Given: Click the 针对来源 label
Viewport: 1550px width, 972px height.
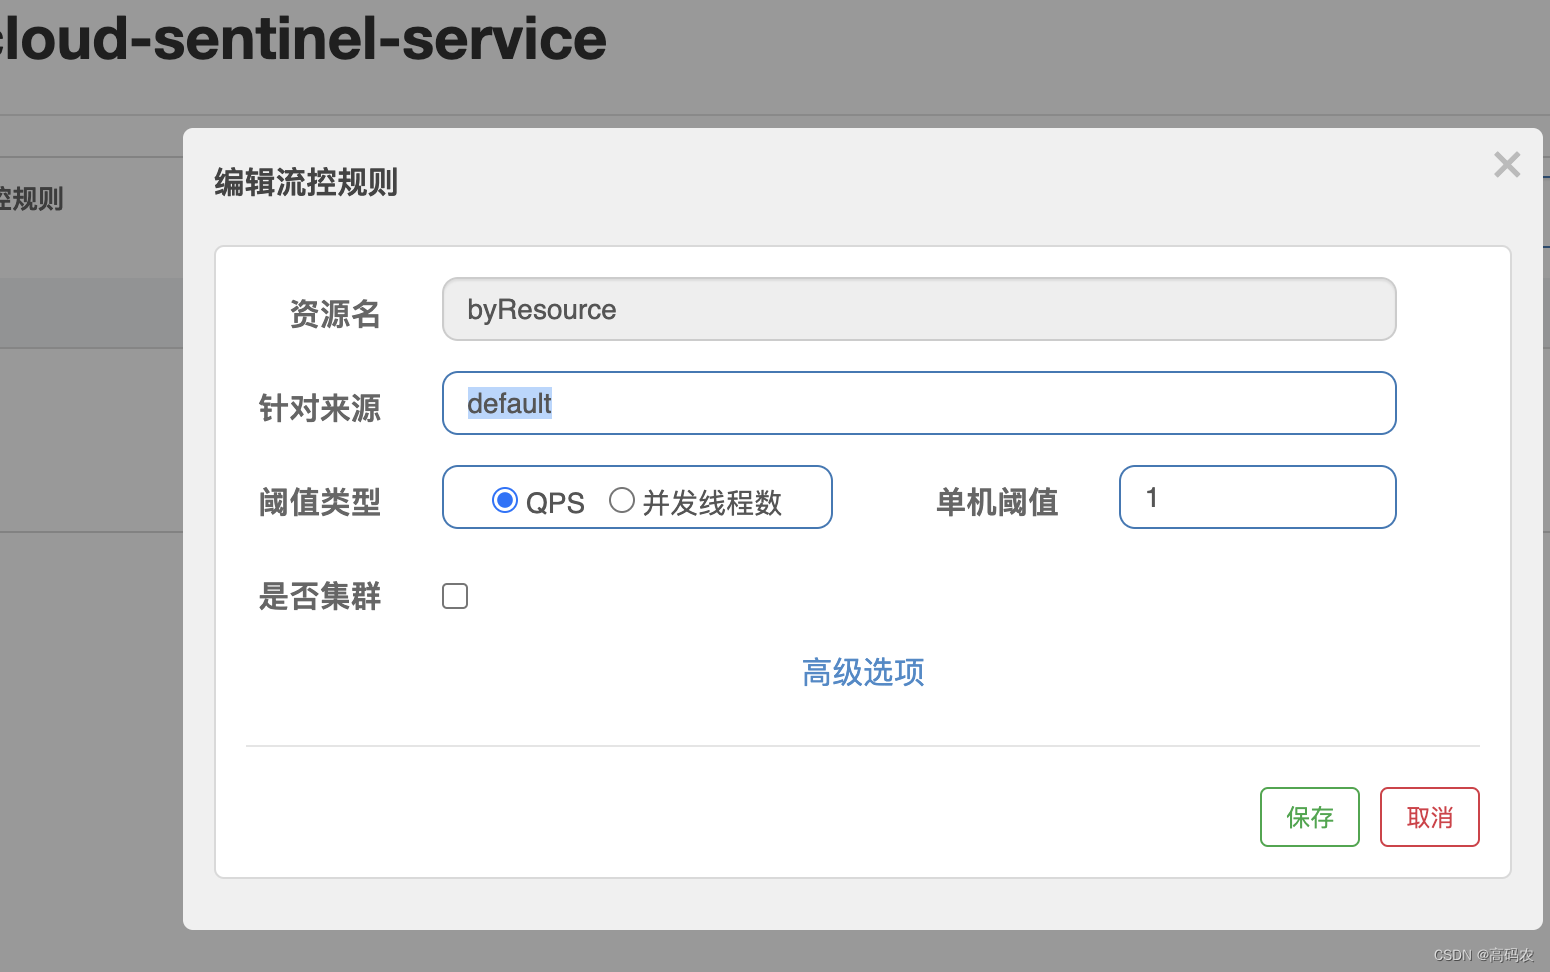Looking at the screenshot, I should [320, 408].
